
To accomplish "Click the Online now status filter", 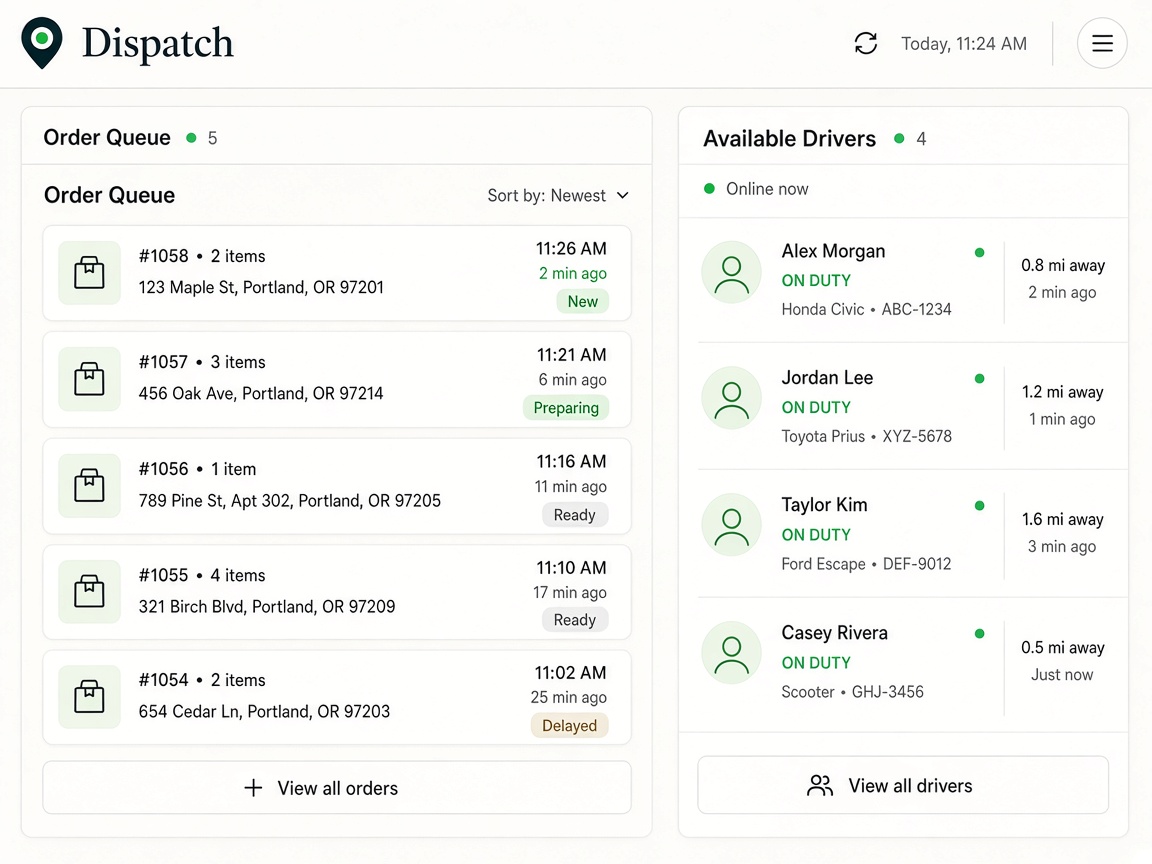I will [756, 189].
